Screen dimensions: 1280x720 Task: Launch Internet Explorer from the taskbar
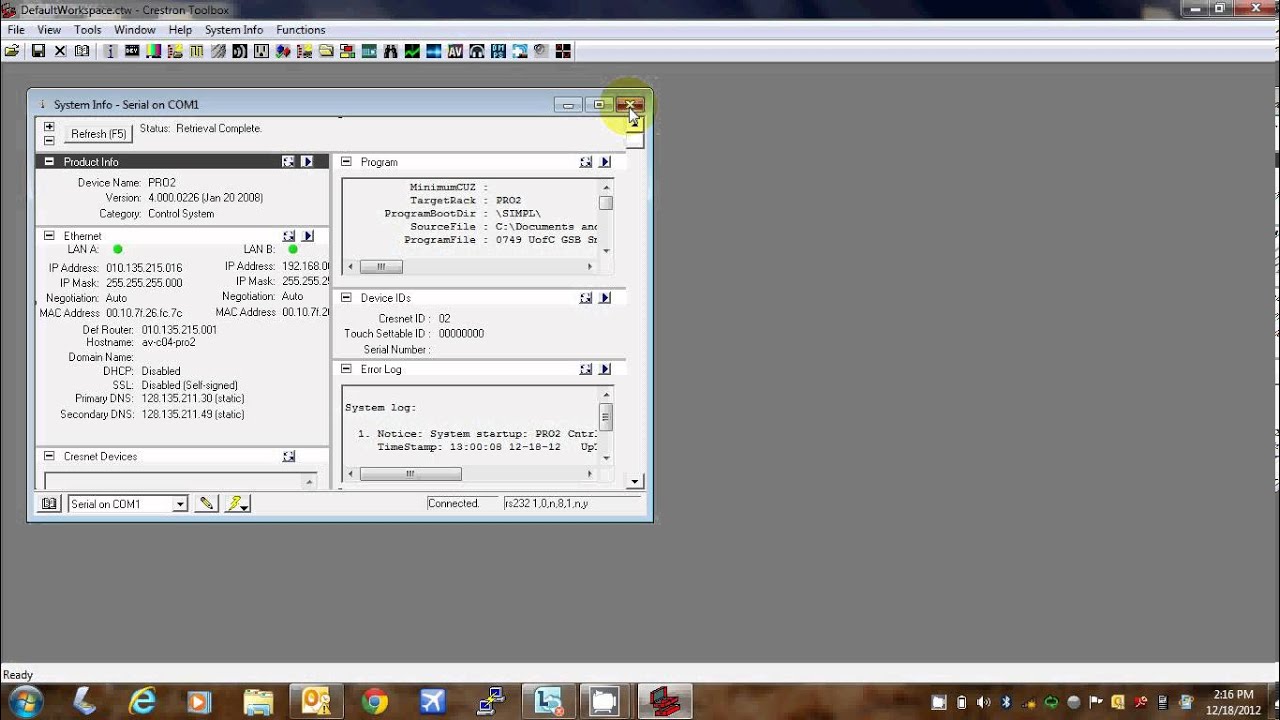pyautogui.click(x=142, y=702)
